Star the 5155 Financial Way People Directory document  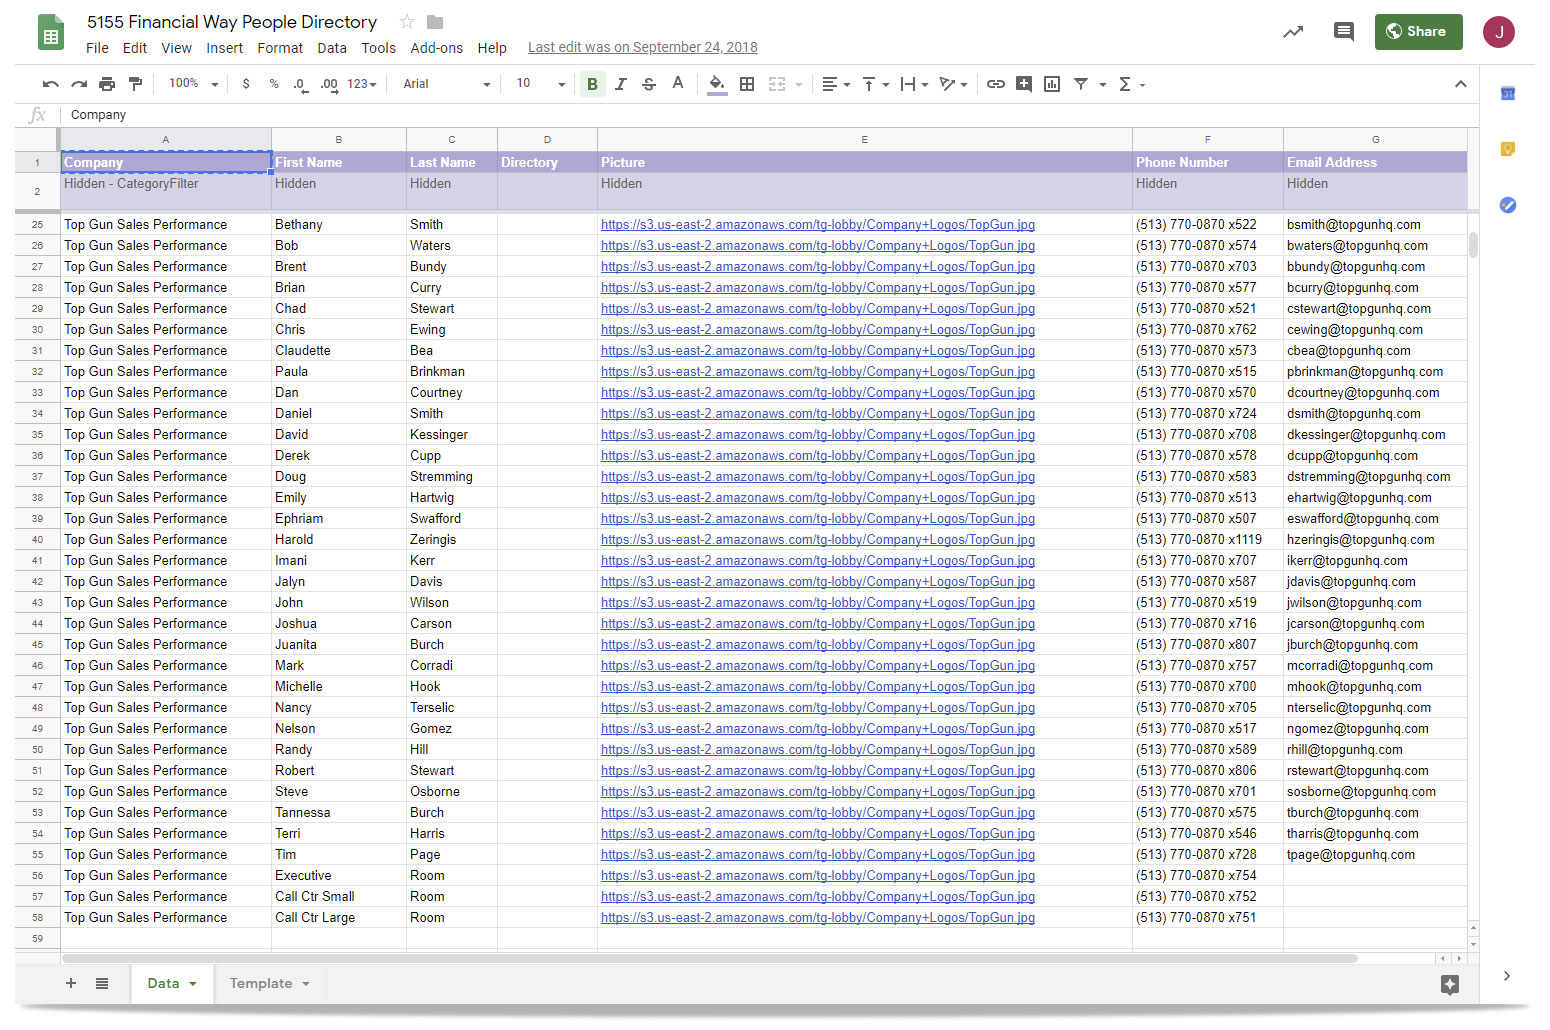coord(407,22)
